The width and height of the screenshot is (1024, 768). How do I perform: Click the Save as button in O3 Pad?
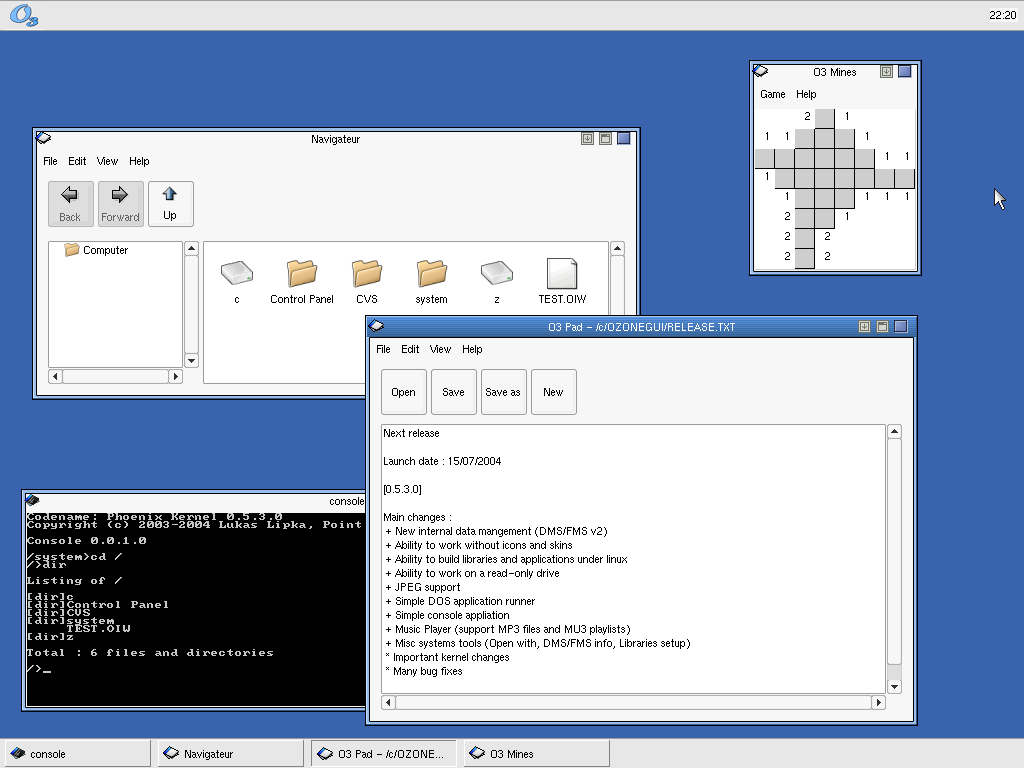coord(503,392)
